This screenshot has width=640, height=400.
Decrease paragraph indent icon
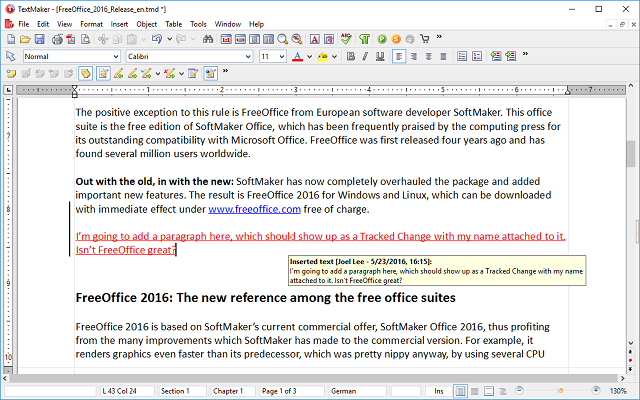[496, 56]
